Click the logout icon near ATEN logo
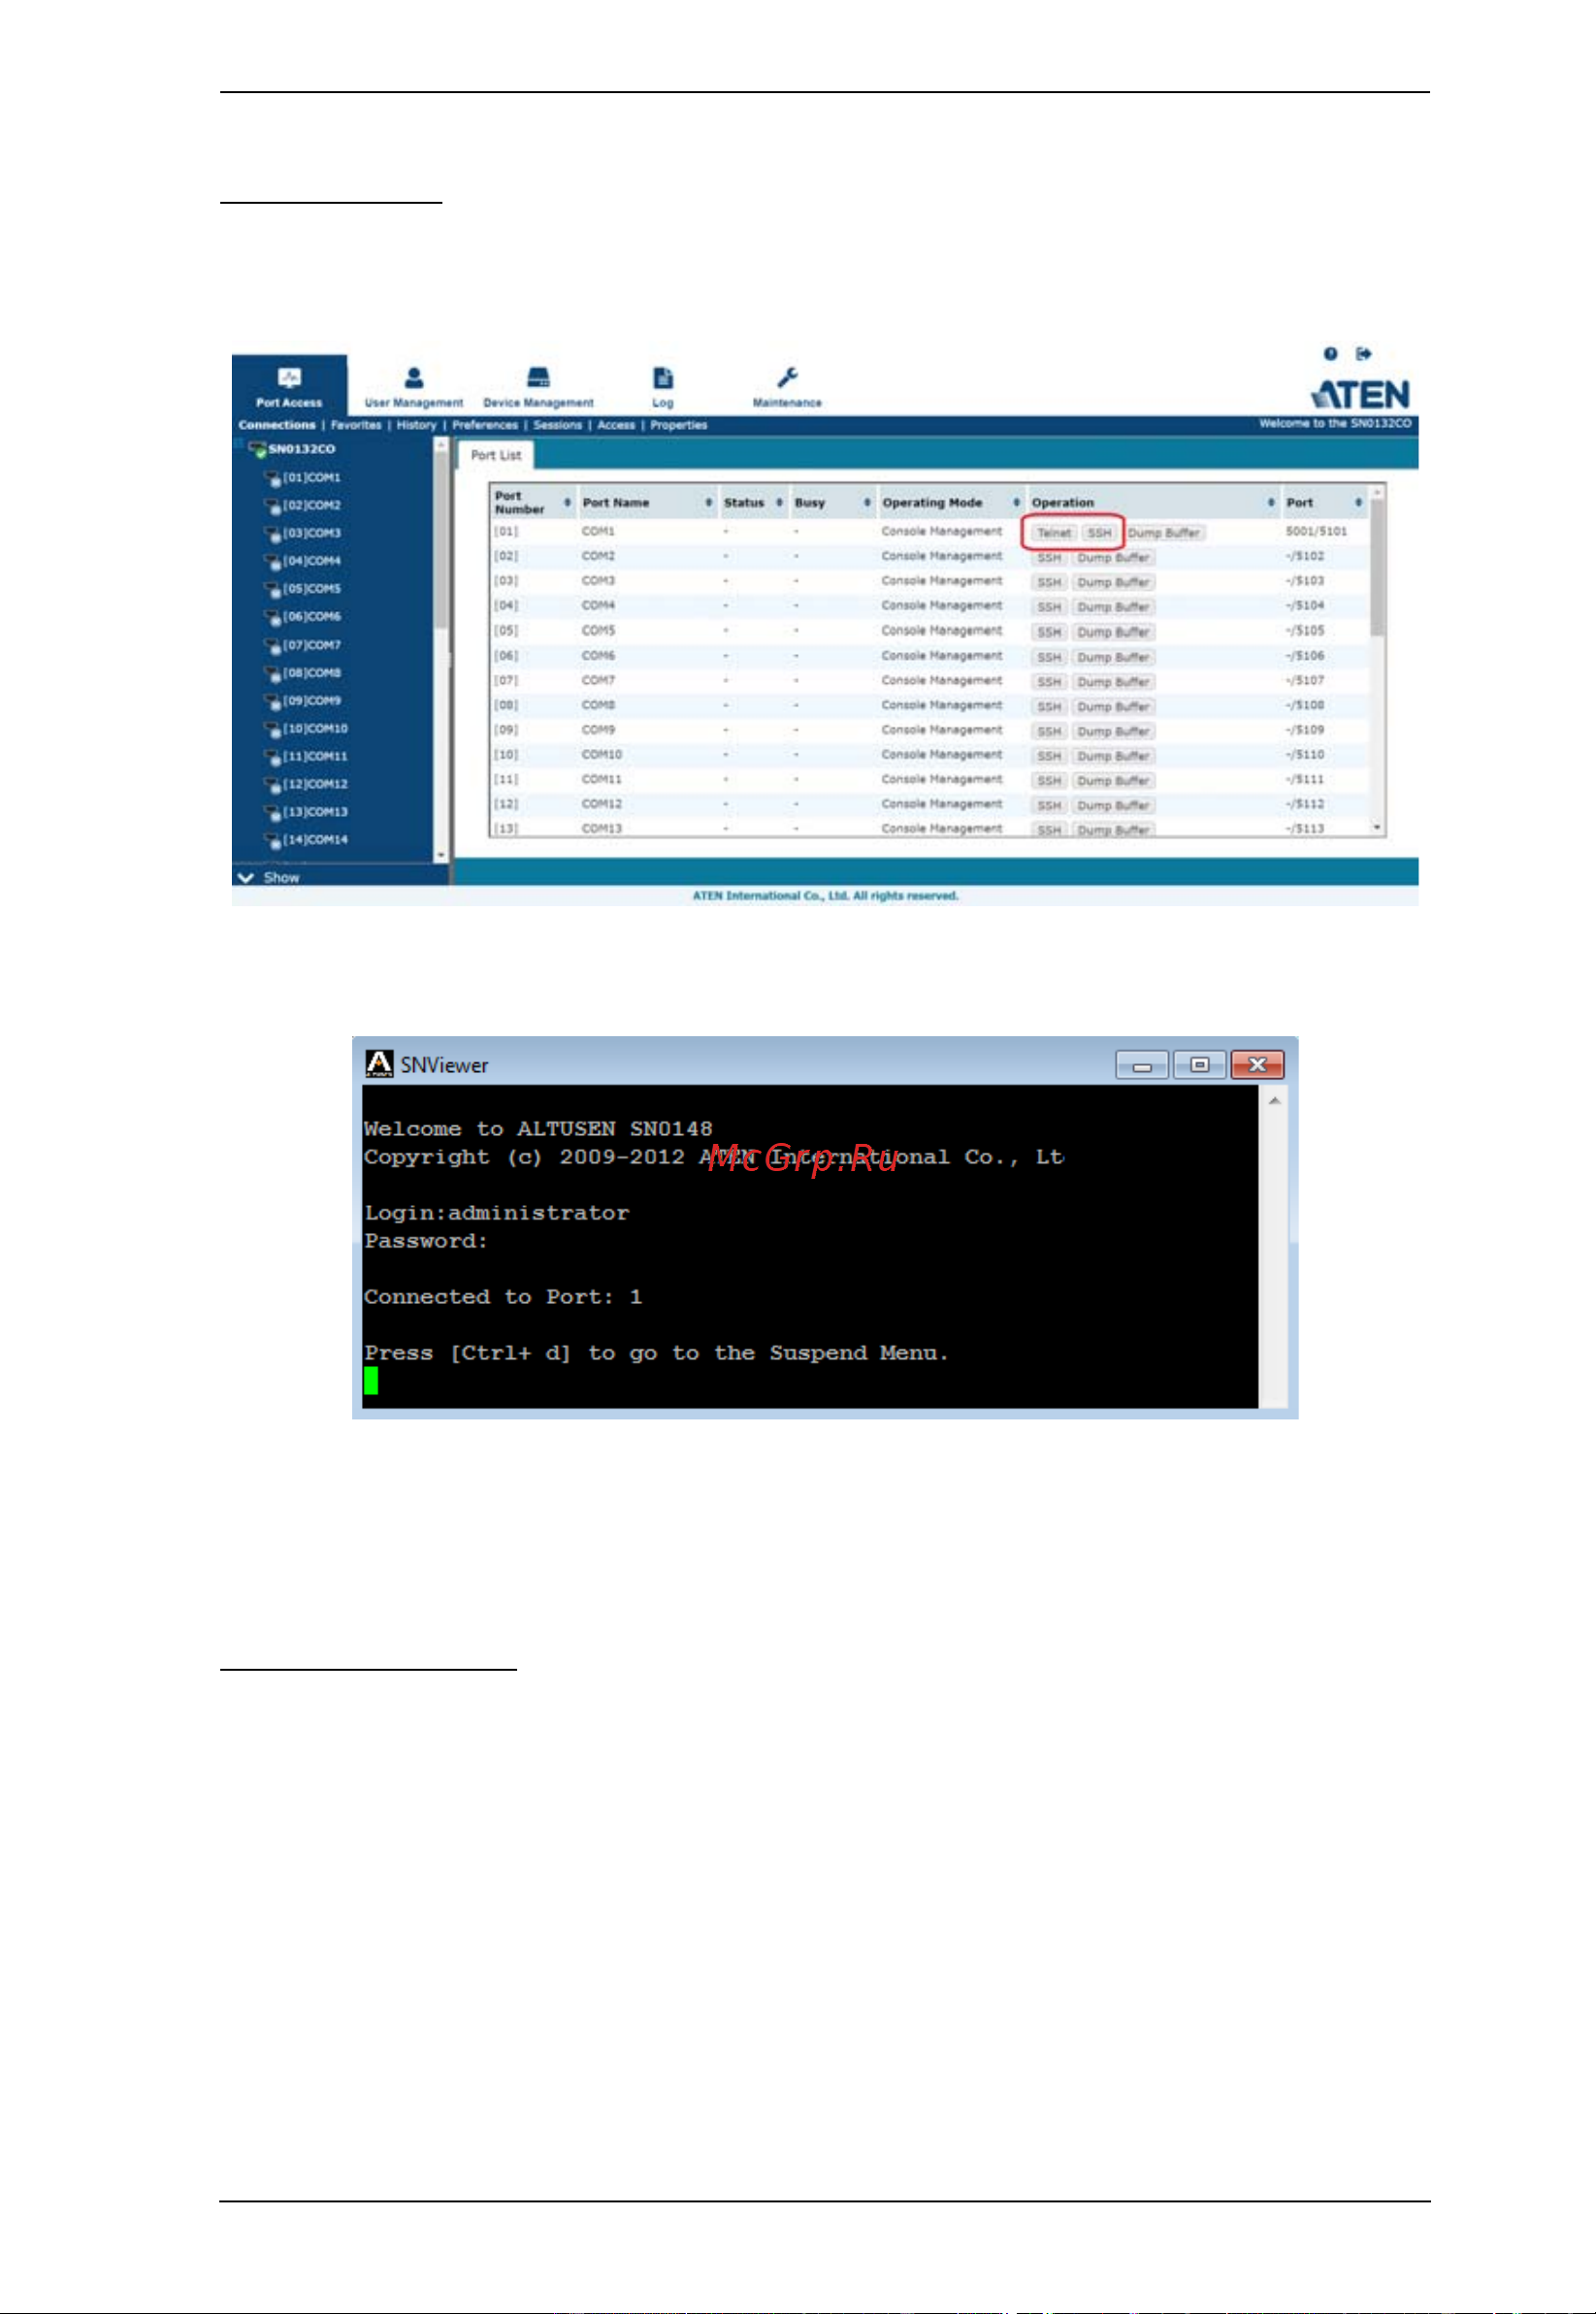Screen dimensions: 1596x2314 [1363, 353]
